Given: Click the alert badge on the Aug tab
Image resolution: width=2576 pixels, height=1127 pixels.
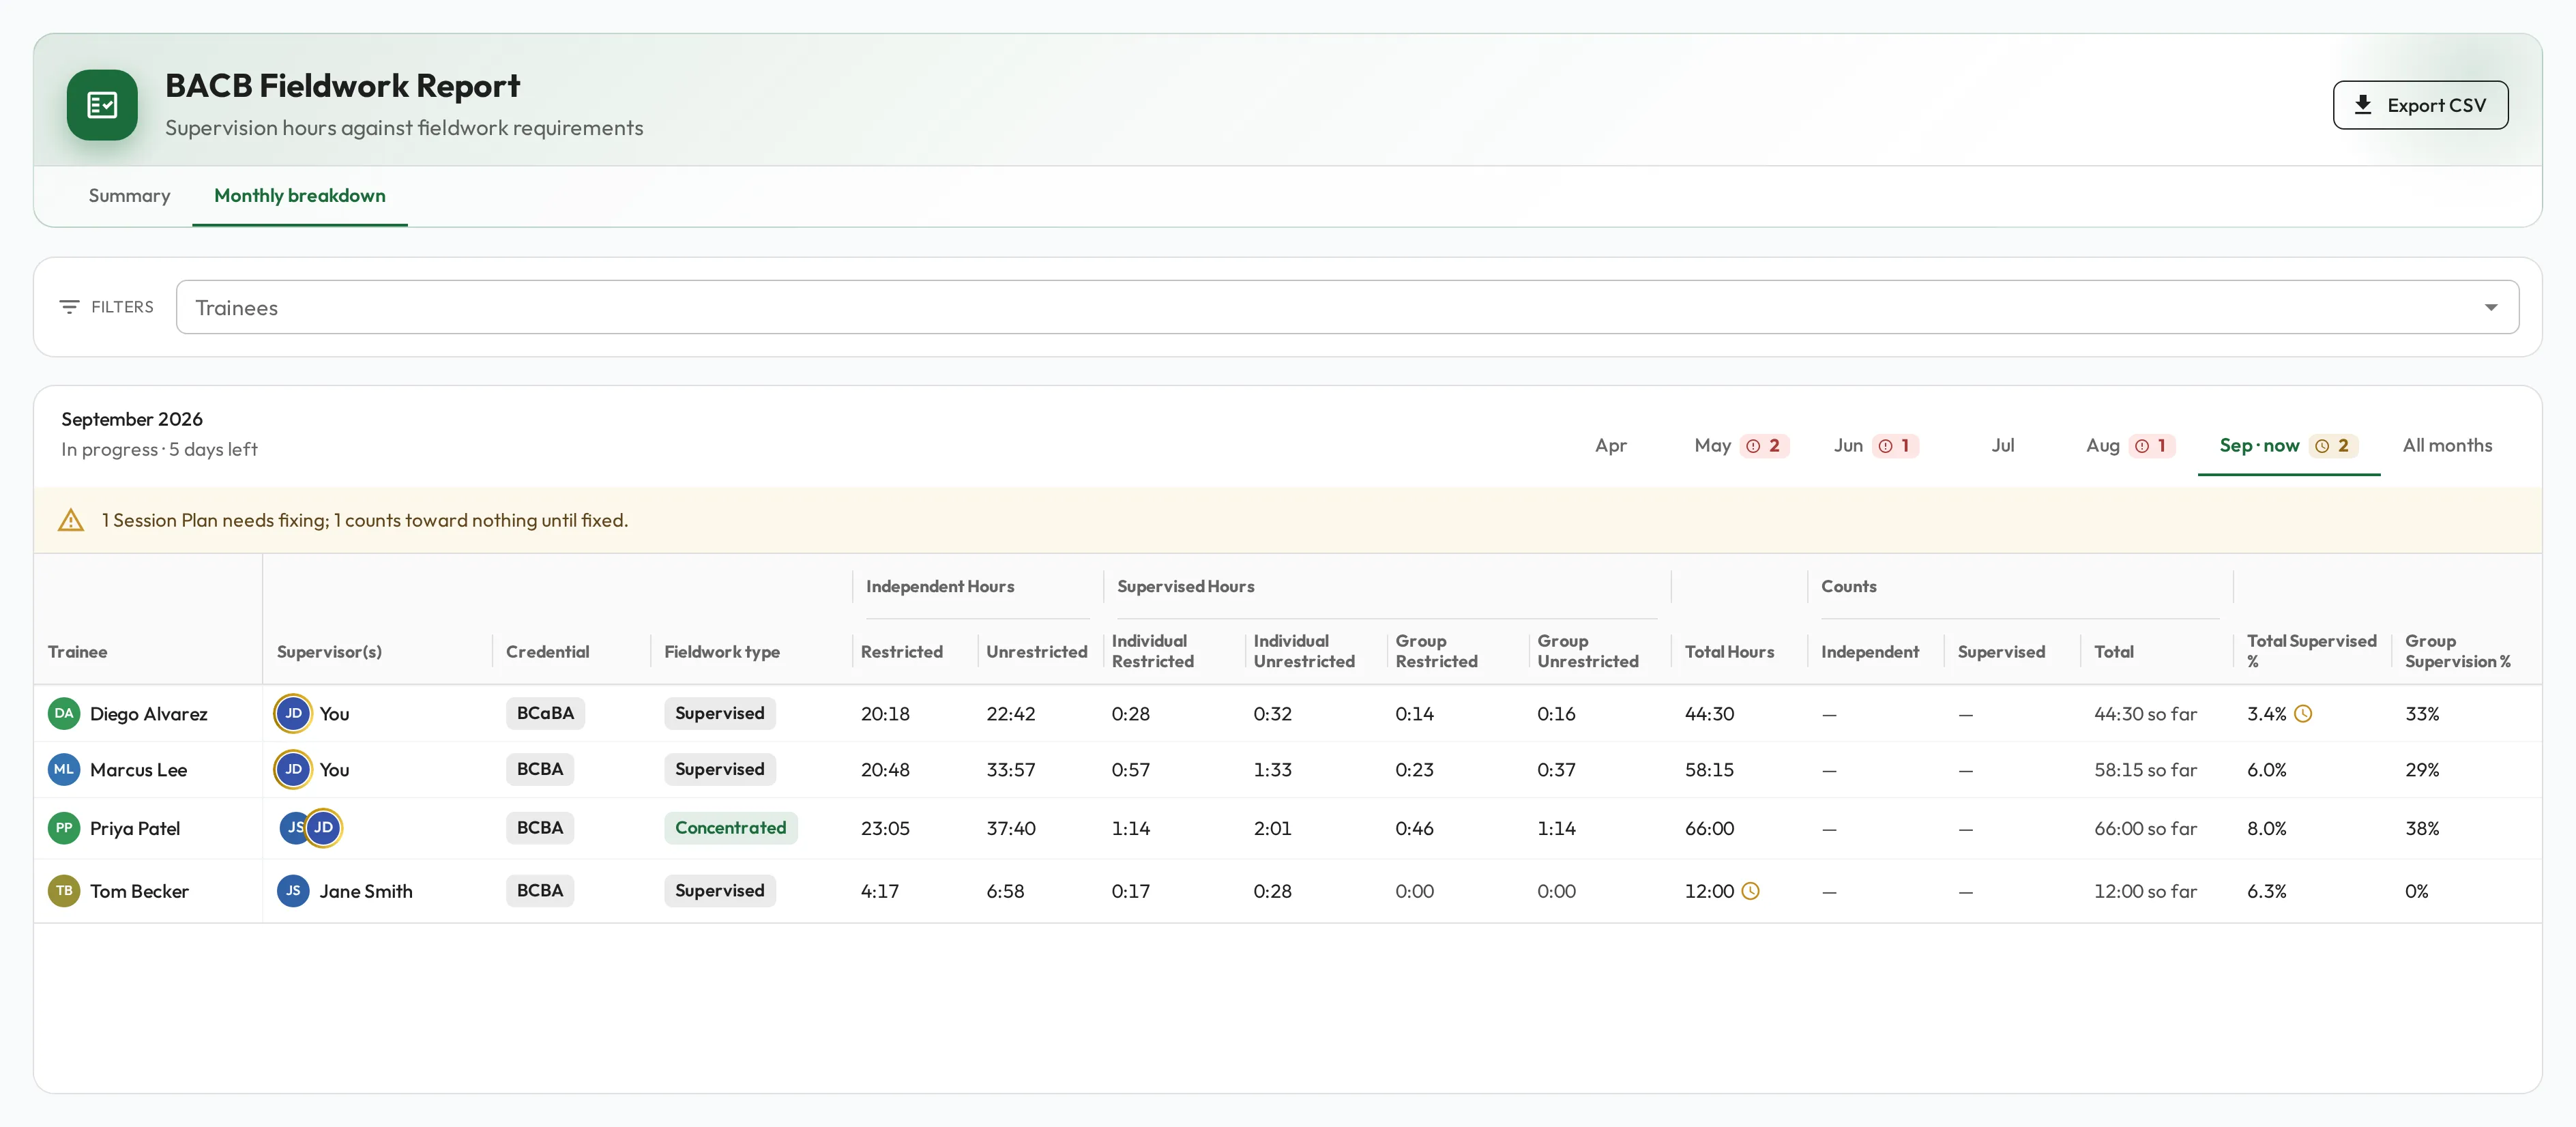Looking at the screenshot, I should coord(2152,446).
